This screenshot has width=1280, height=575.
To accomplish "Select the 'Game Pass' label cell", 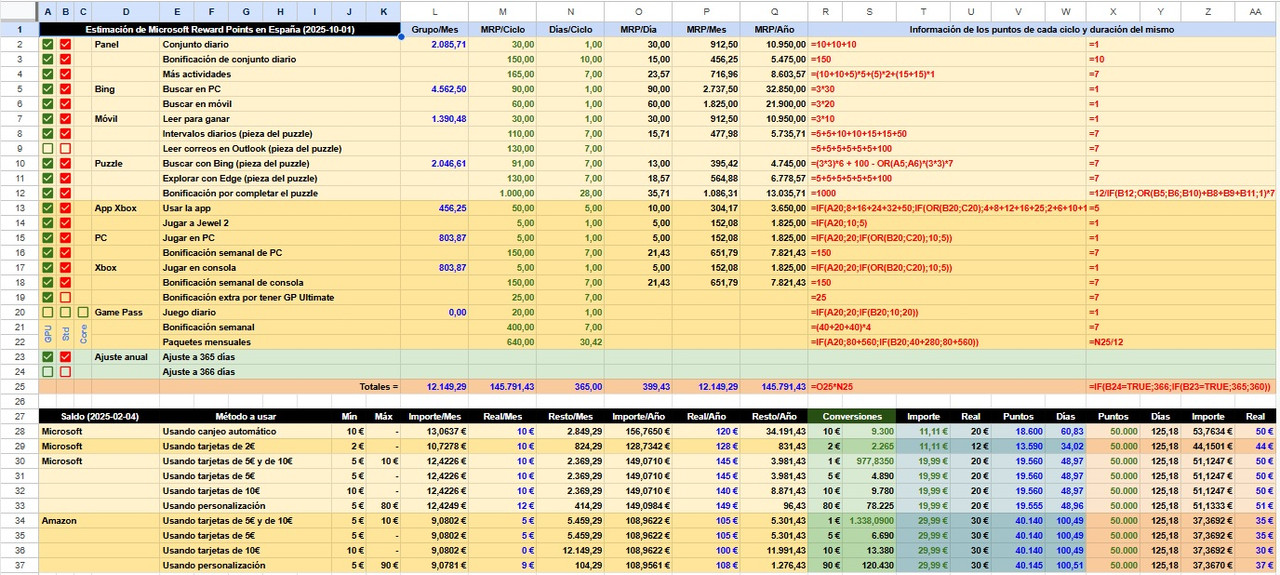I will [x=125, y=312].
